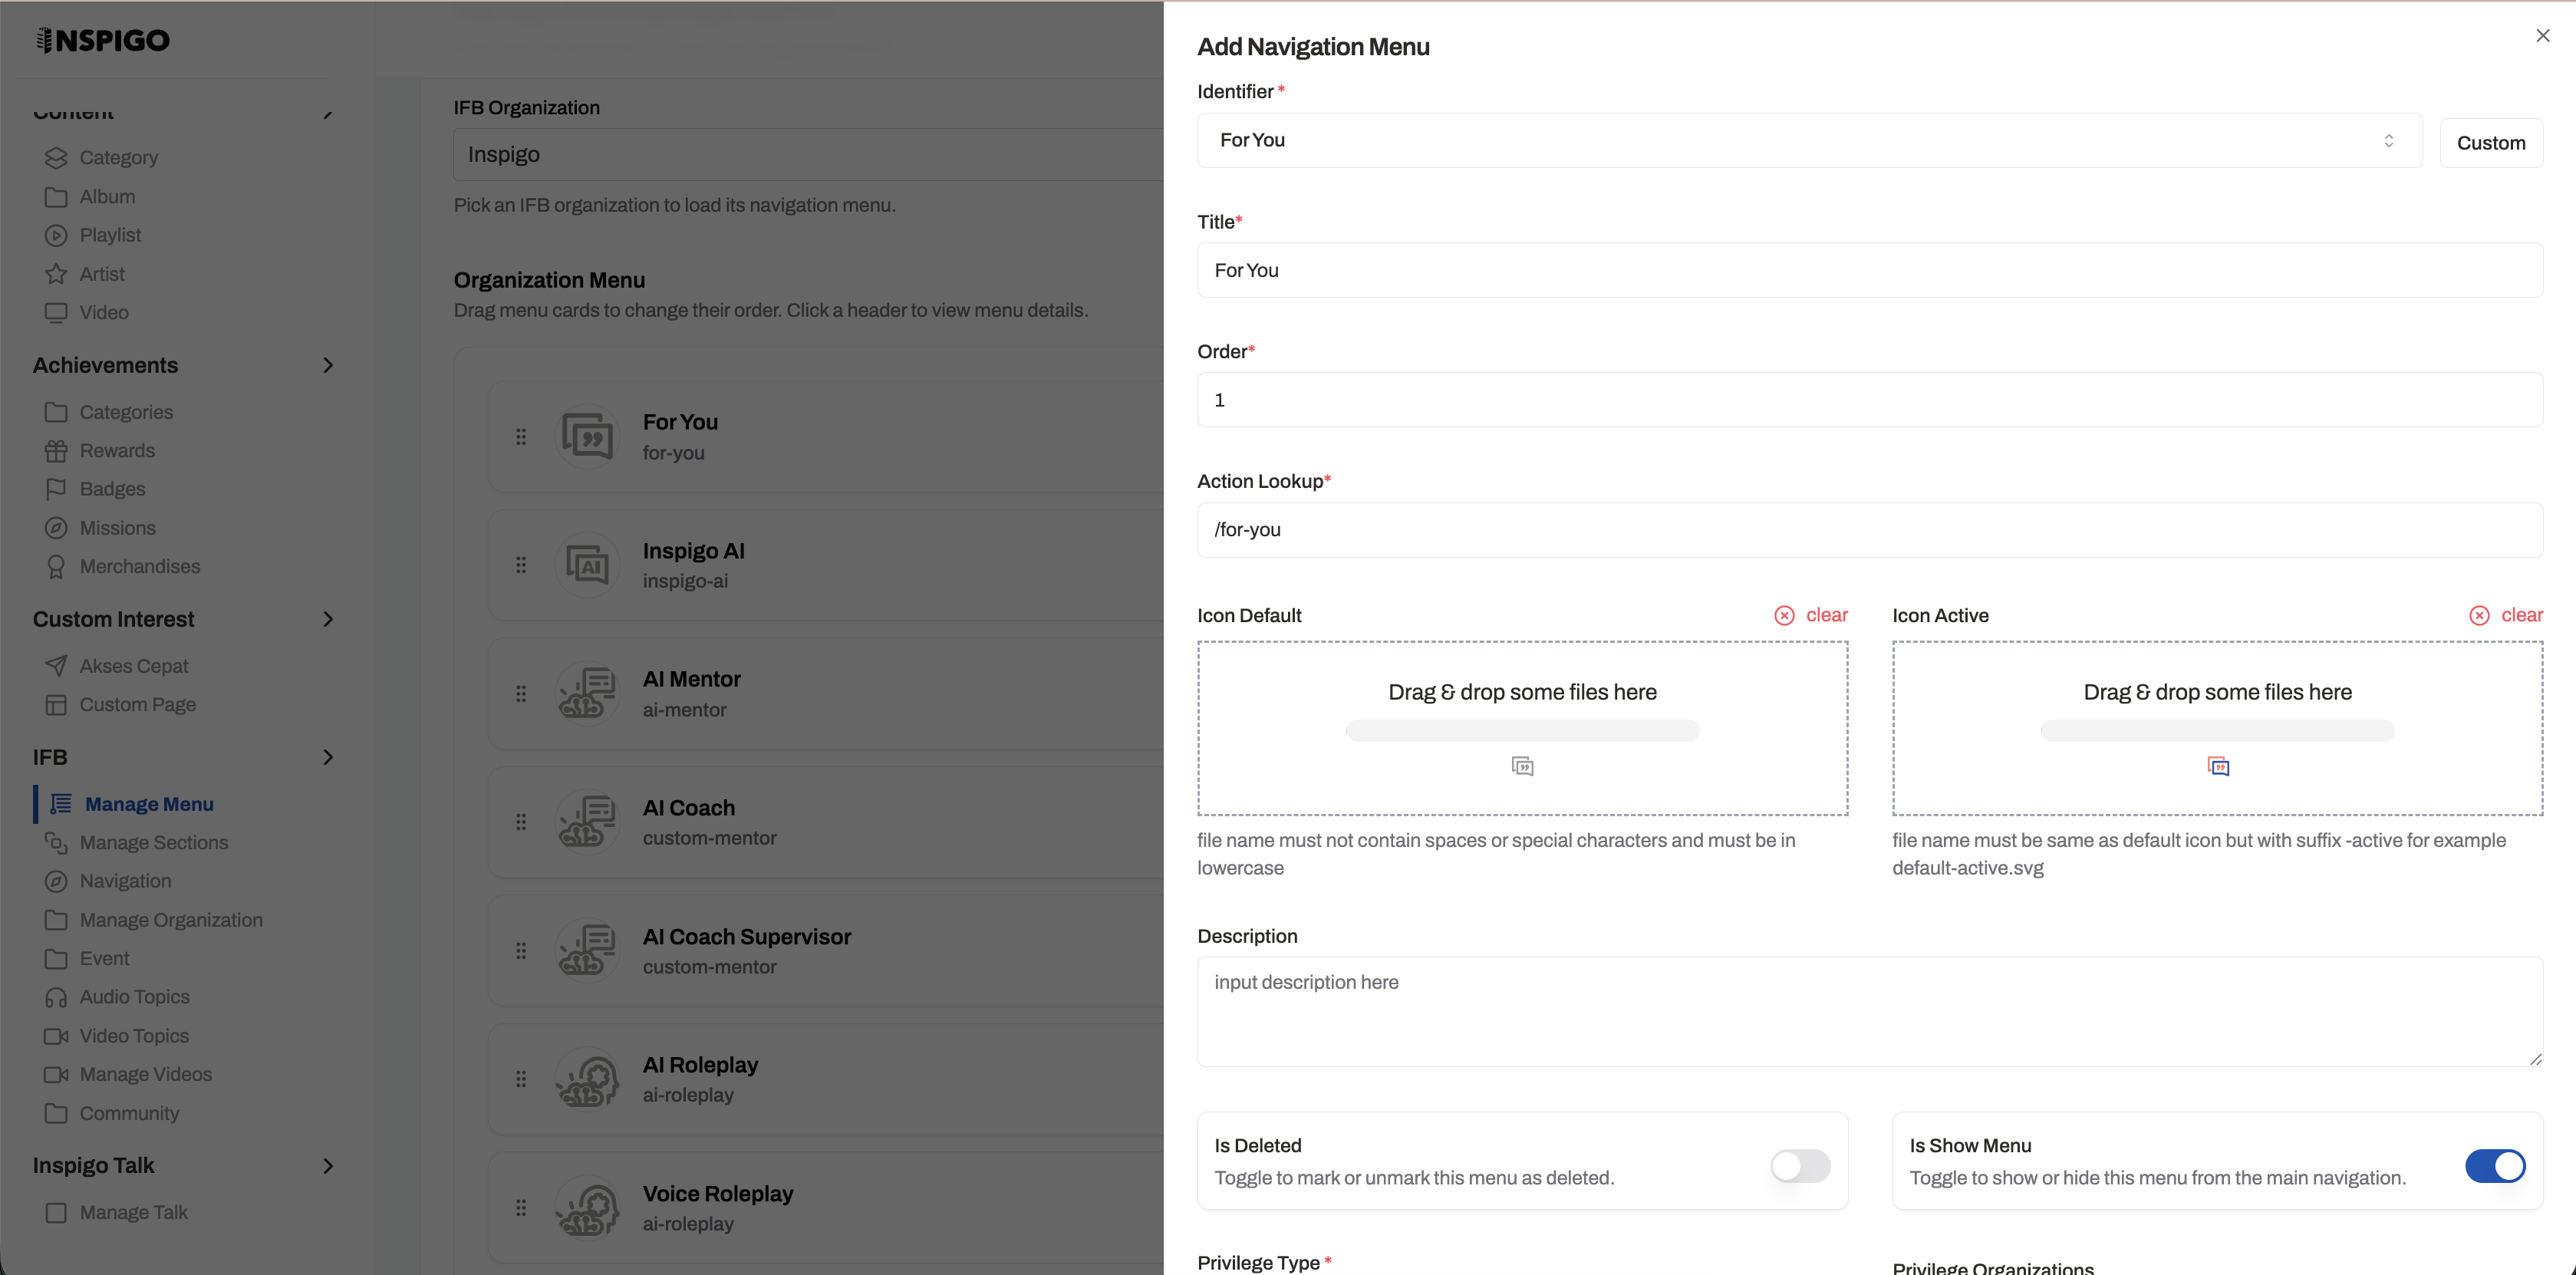Click the Action Lookup field
2576x1275 pixels.
point(1869,530)
